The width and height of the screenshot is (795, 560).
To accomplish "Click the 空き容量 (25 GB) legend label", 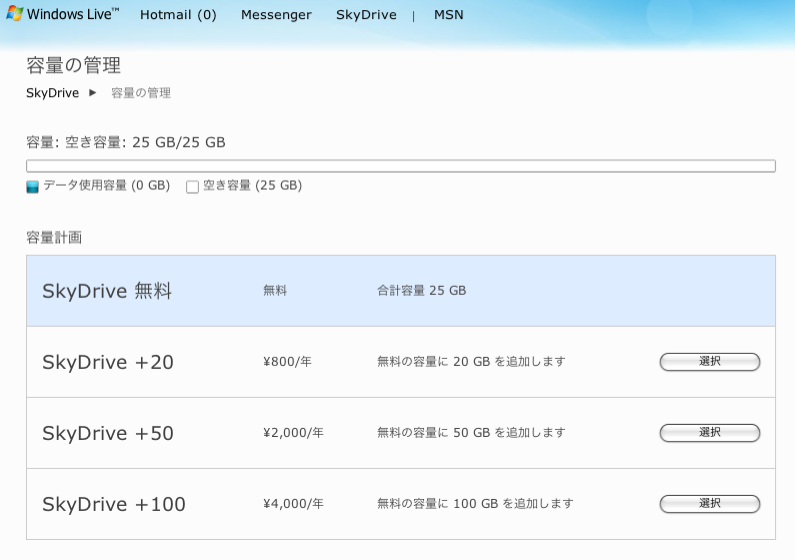I will (252, 185).
